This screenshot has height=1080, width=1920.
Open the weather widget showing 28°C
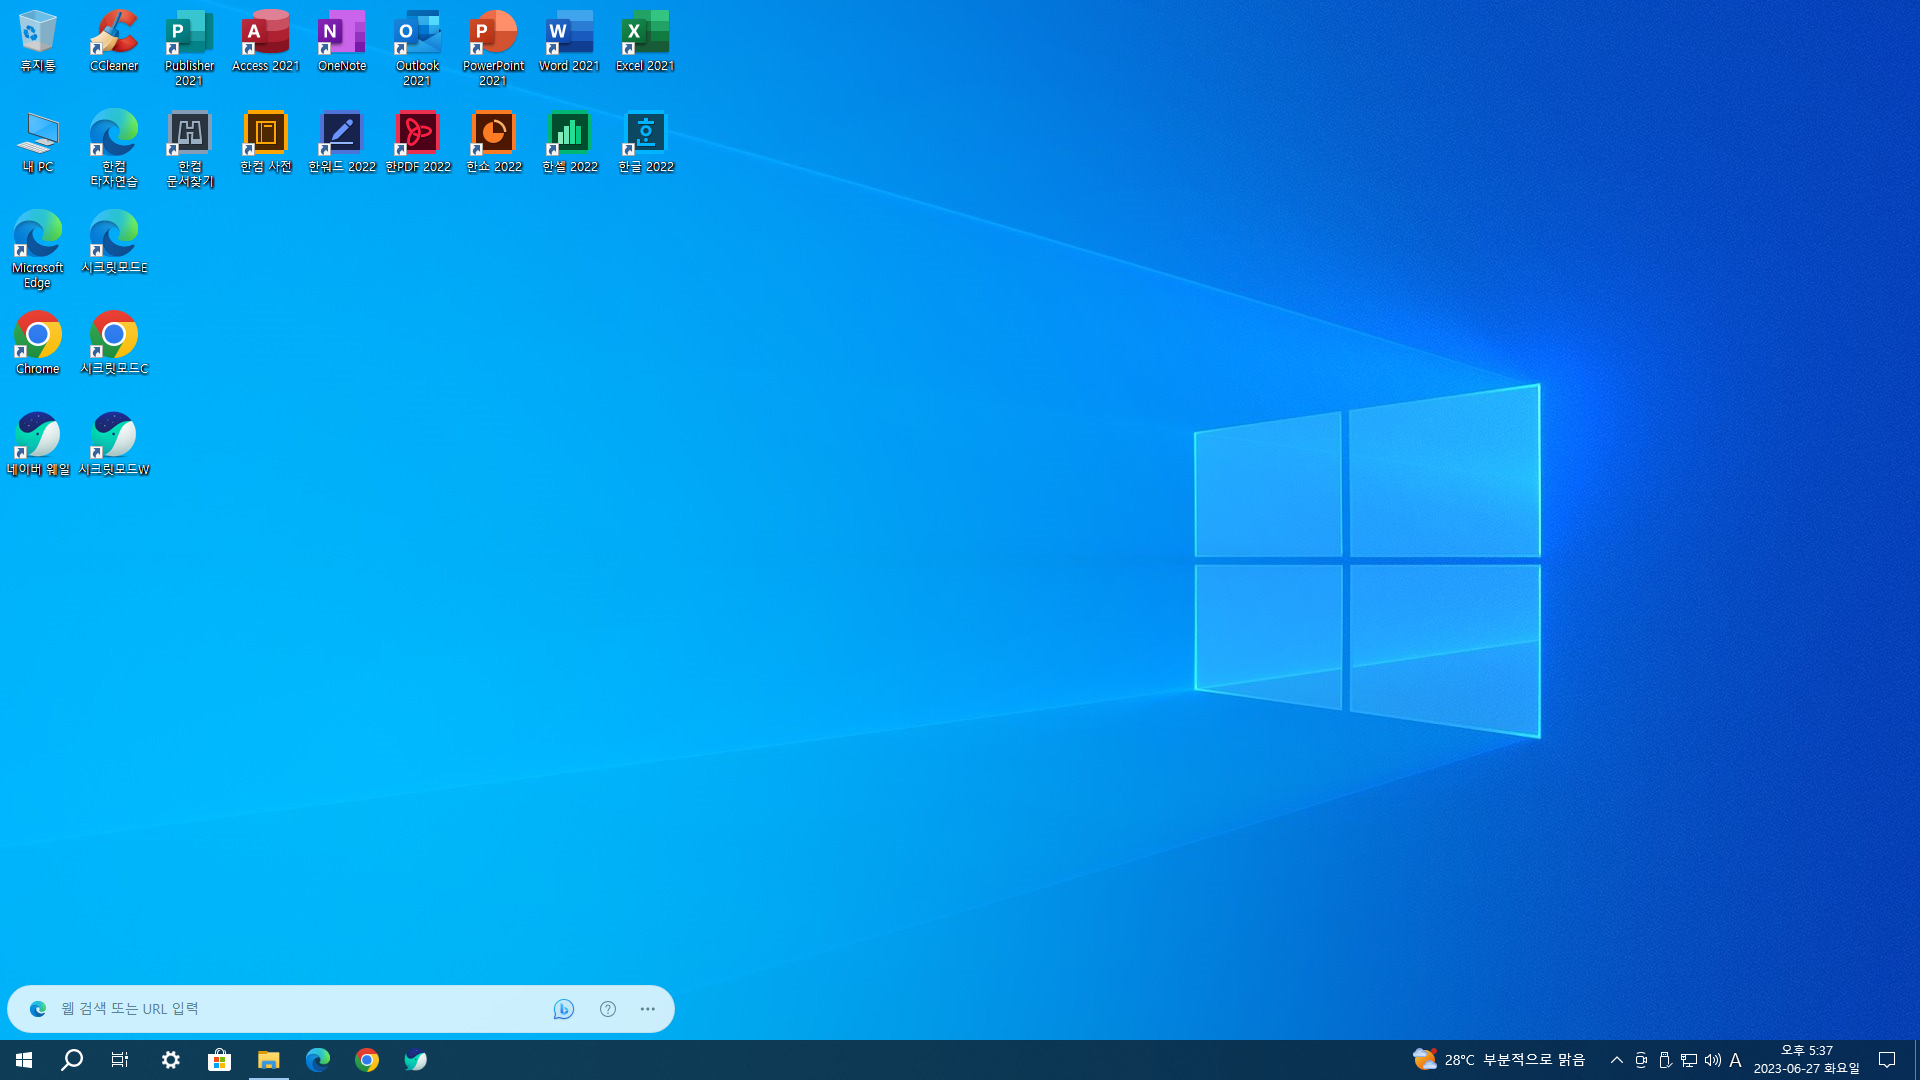pyautogui.click(x=1498, y=1060)
